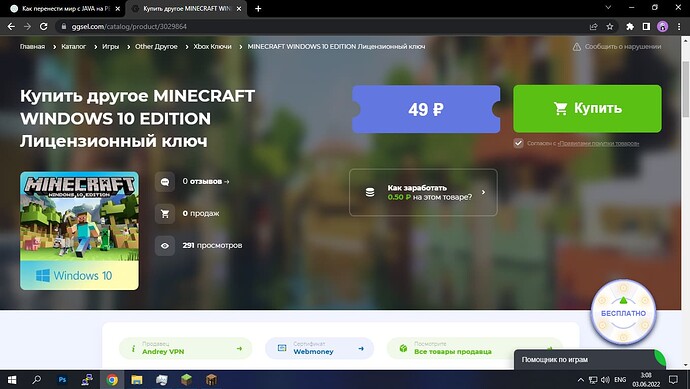Open Windows taskbar search
This screenshot has height=389, width=690.
tap(37, 379)
